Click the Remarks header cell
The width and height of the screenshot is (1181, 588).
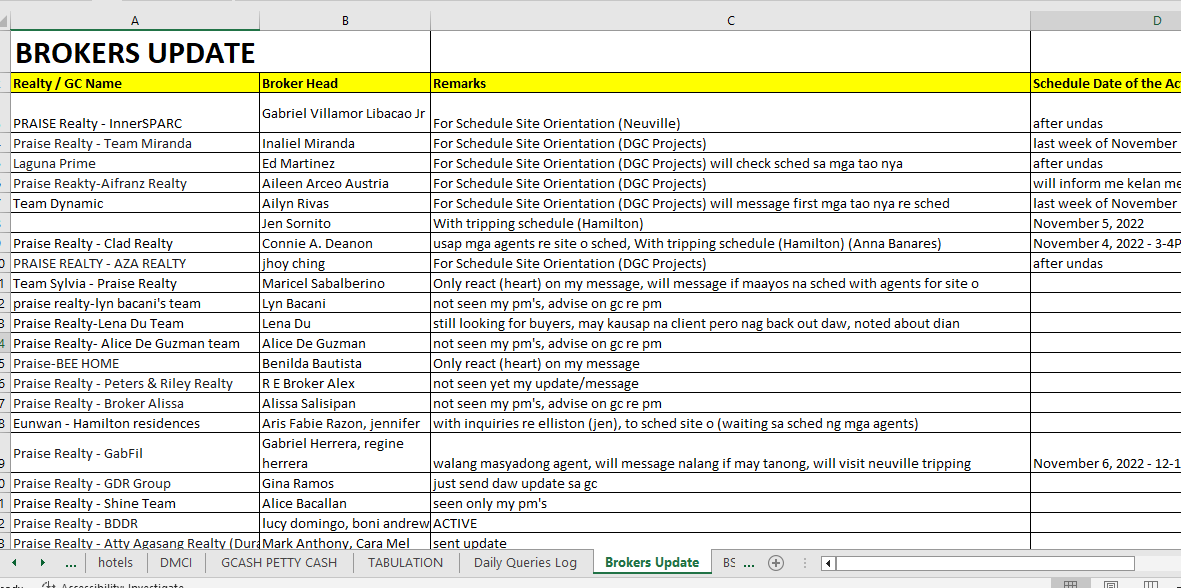coord(730,84)
